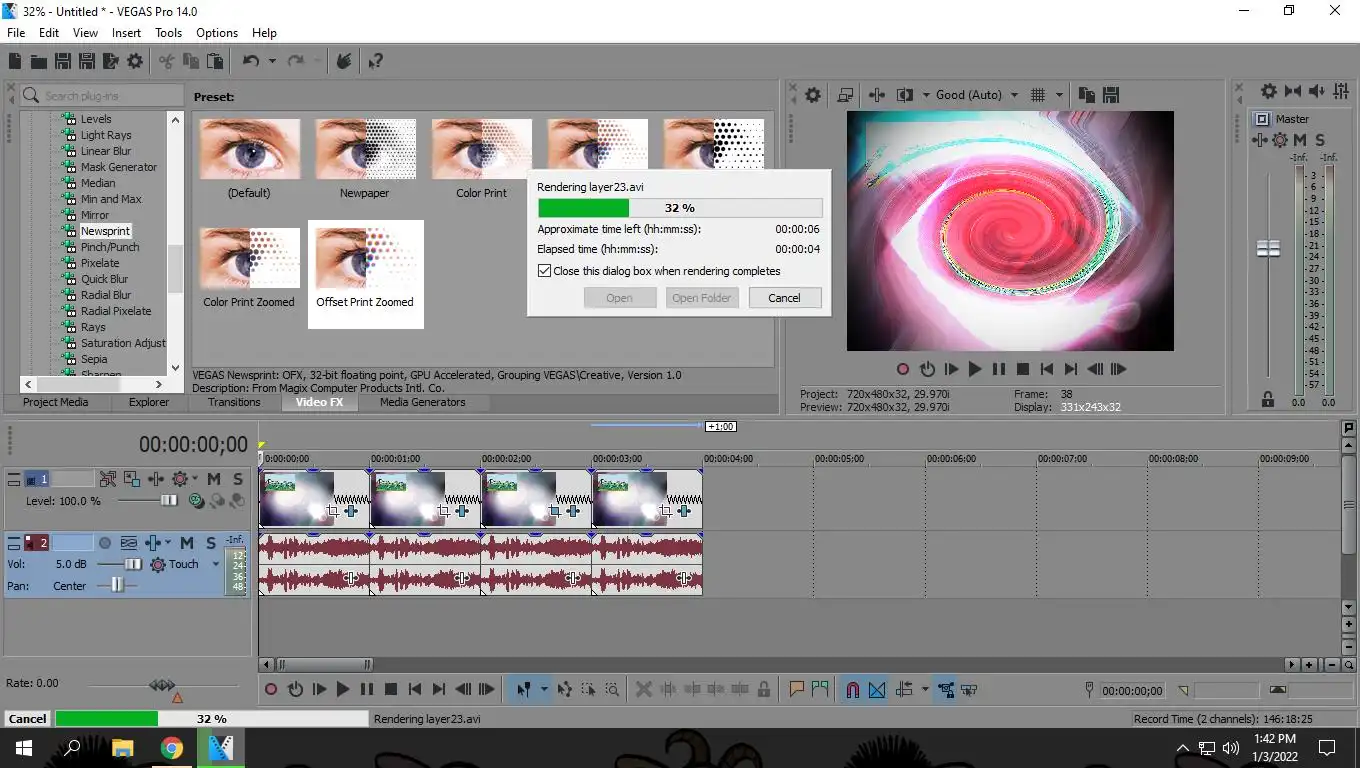Select the Pixelate plug-in
Viewport: 1360px width, 768px height.
pos(100,263)
